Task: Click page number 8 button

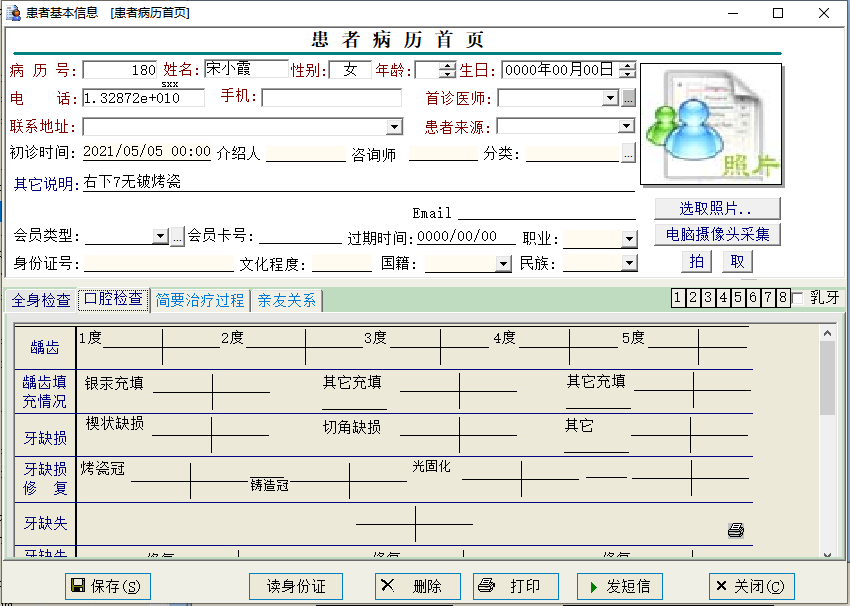Action: [783, 297]
